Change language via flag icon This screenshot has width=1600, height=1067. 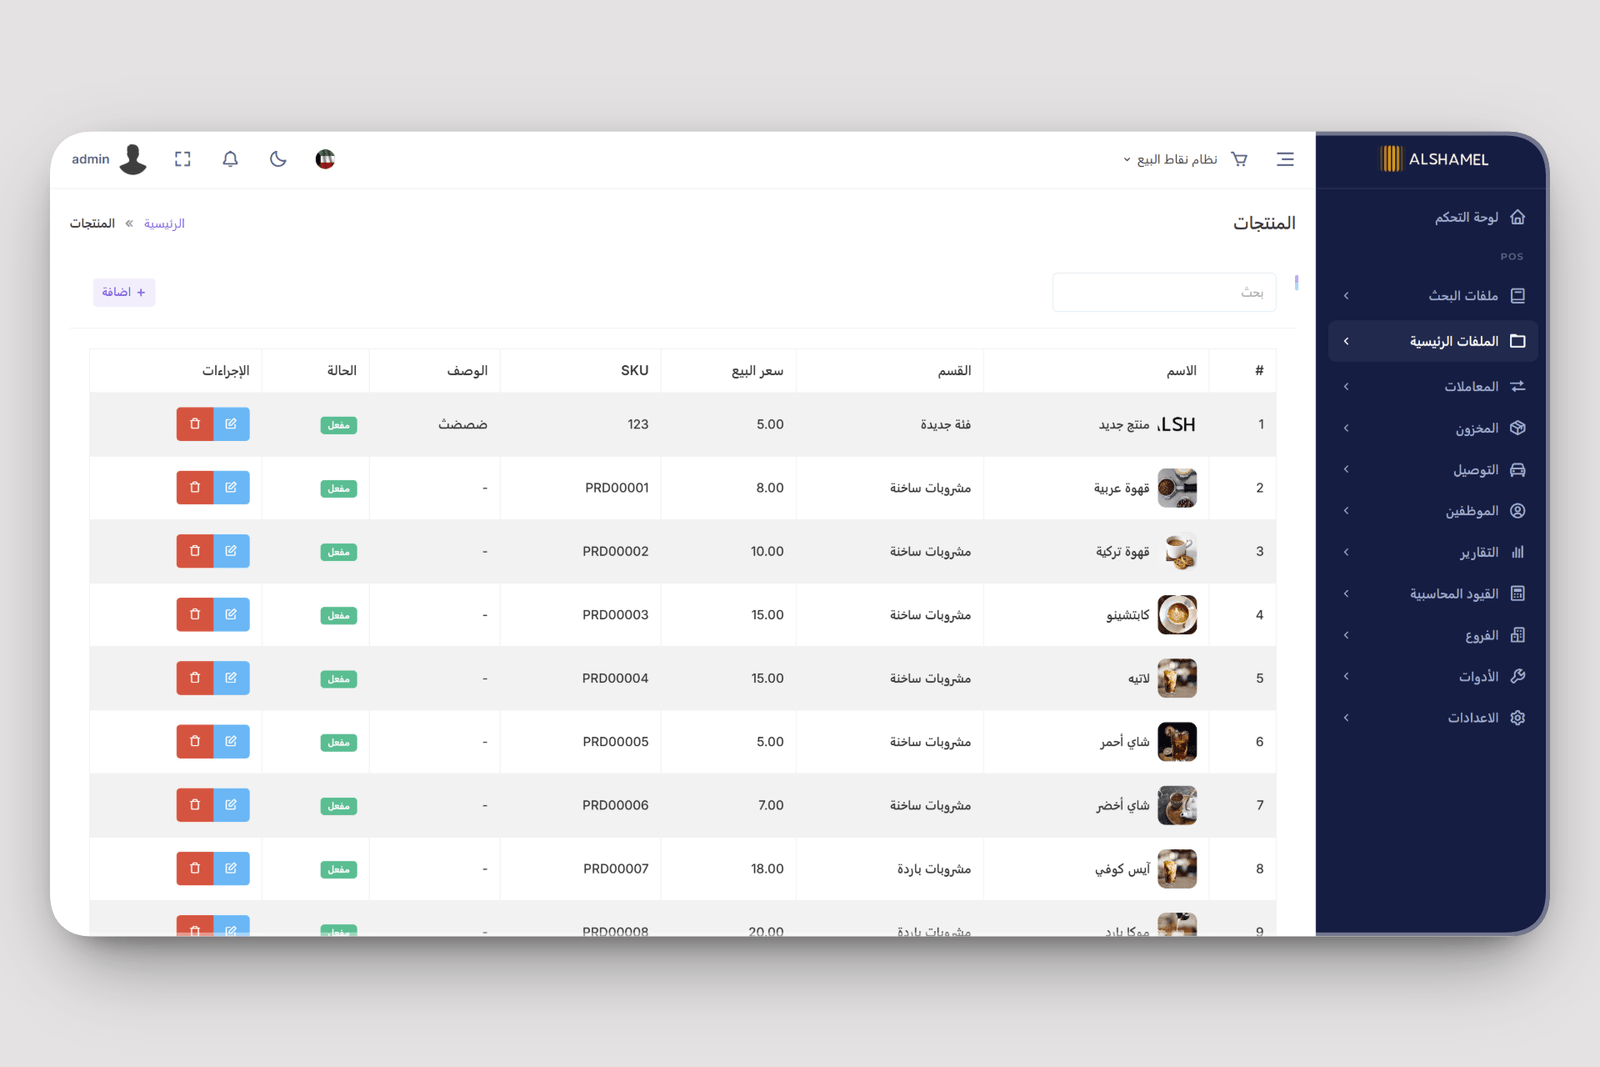click(325, 159)
